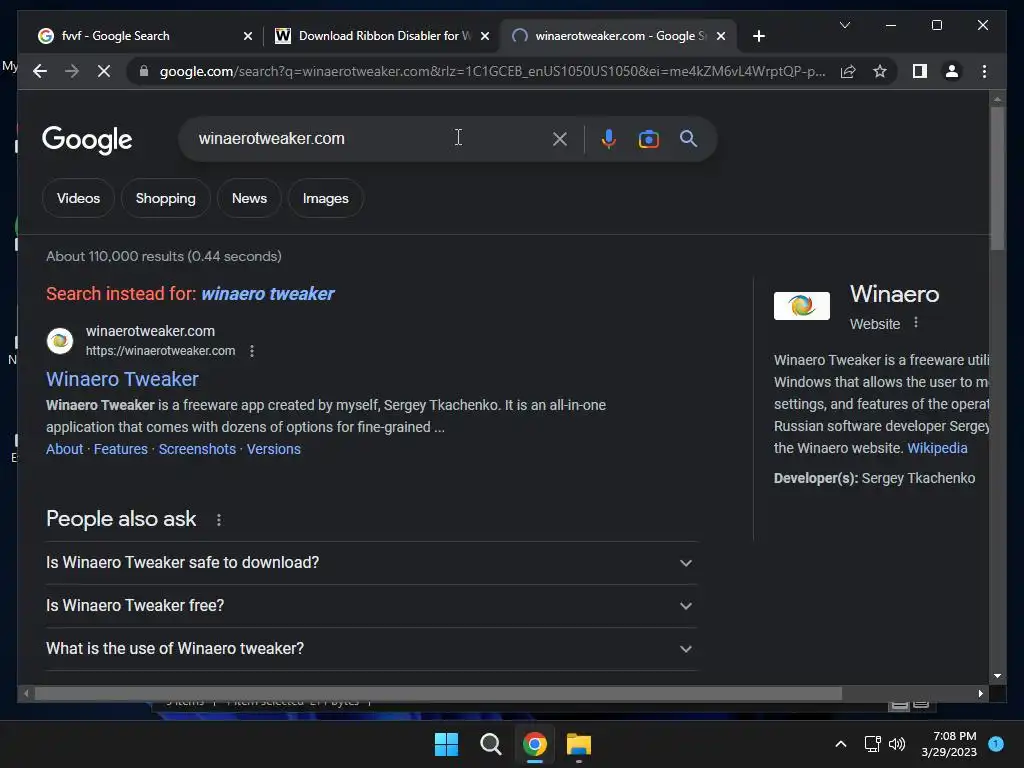Bookmark this page with star icon
This screenshot has width=1024, height=768.
[x=880, y=71]
